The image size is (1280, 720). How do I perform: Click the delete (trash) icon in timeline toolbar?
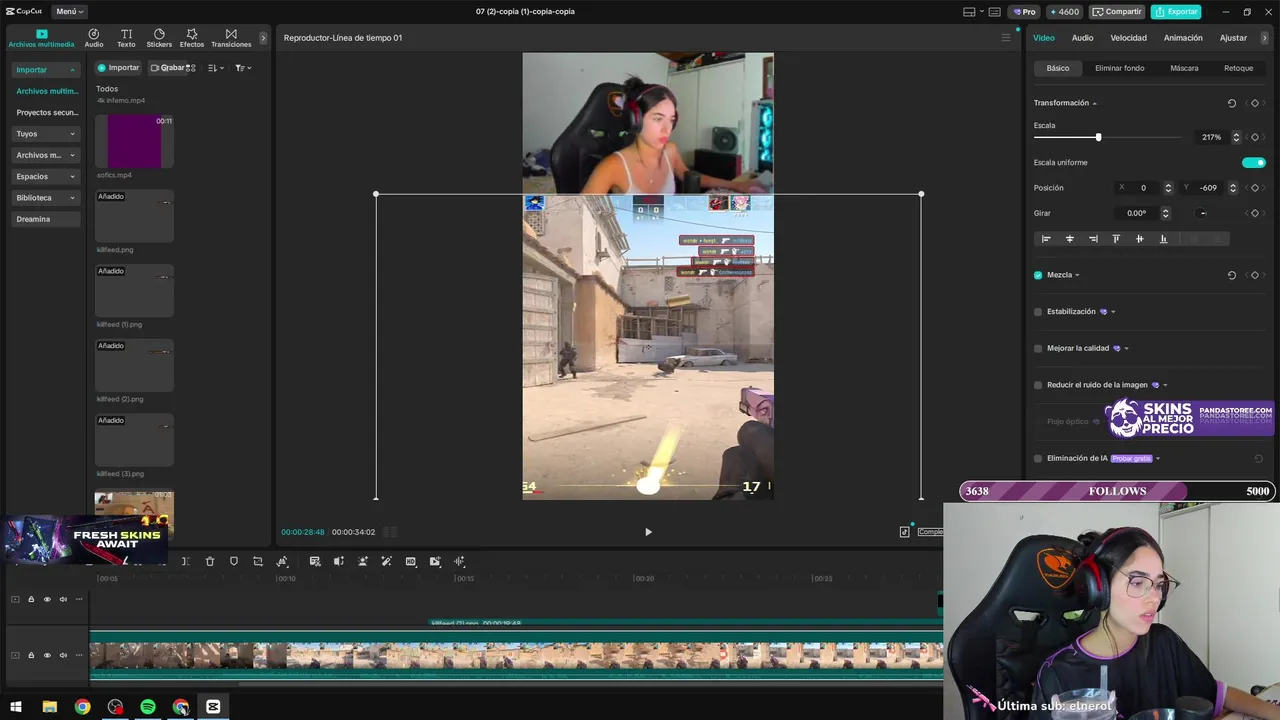pyautogui.click(x=210, y=561)
